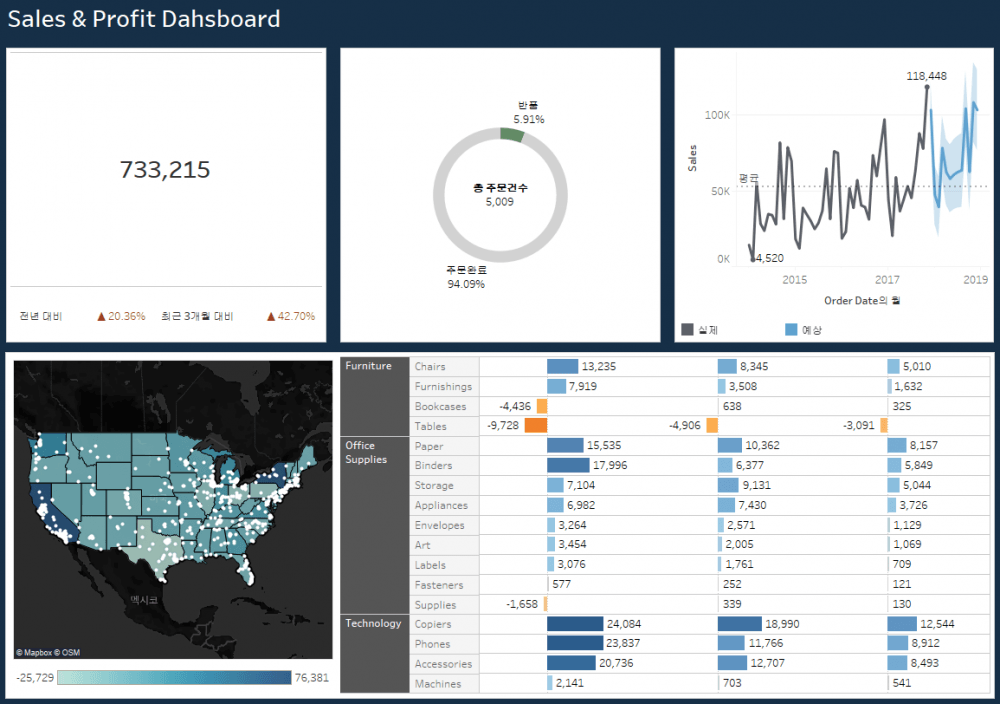Click the up triangle beside 20.36%
1000x704 pixels.
101,317
